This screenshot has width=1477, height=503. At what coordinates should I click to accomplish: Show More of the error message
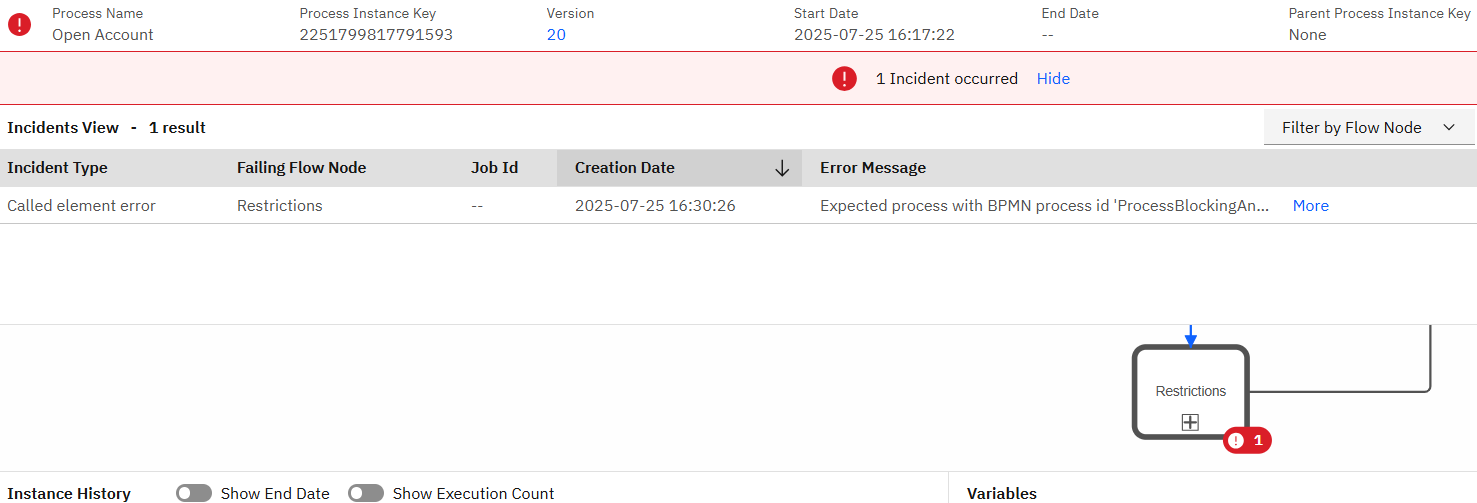point(1310,205)
